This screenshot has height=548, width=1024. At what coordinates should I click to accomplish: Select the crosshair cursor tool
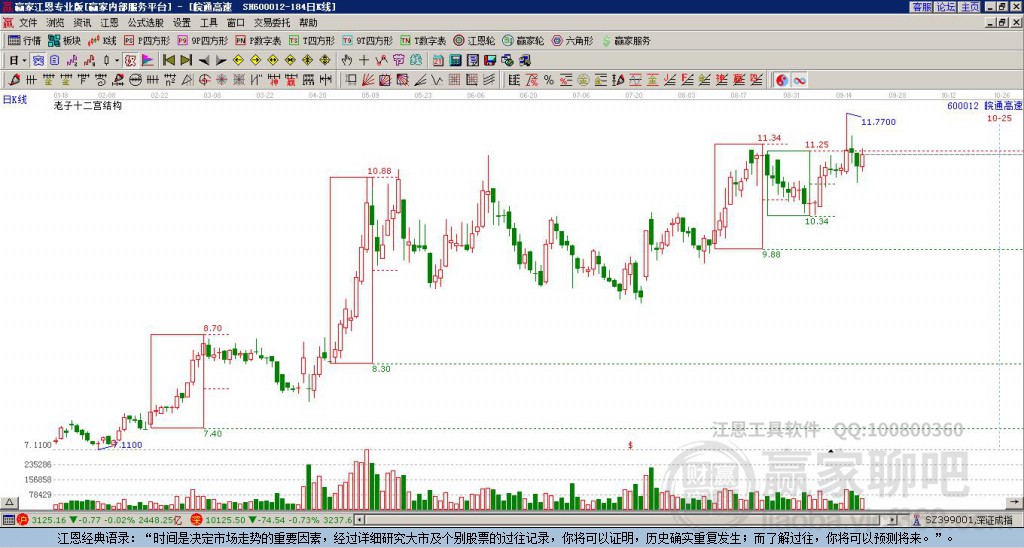tap(364, 61)
